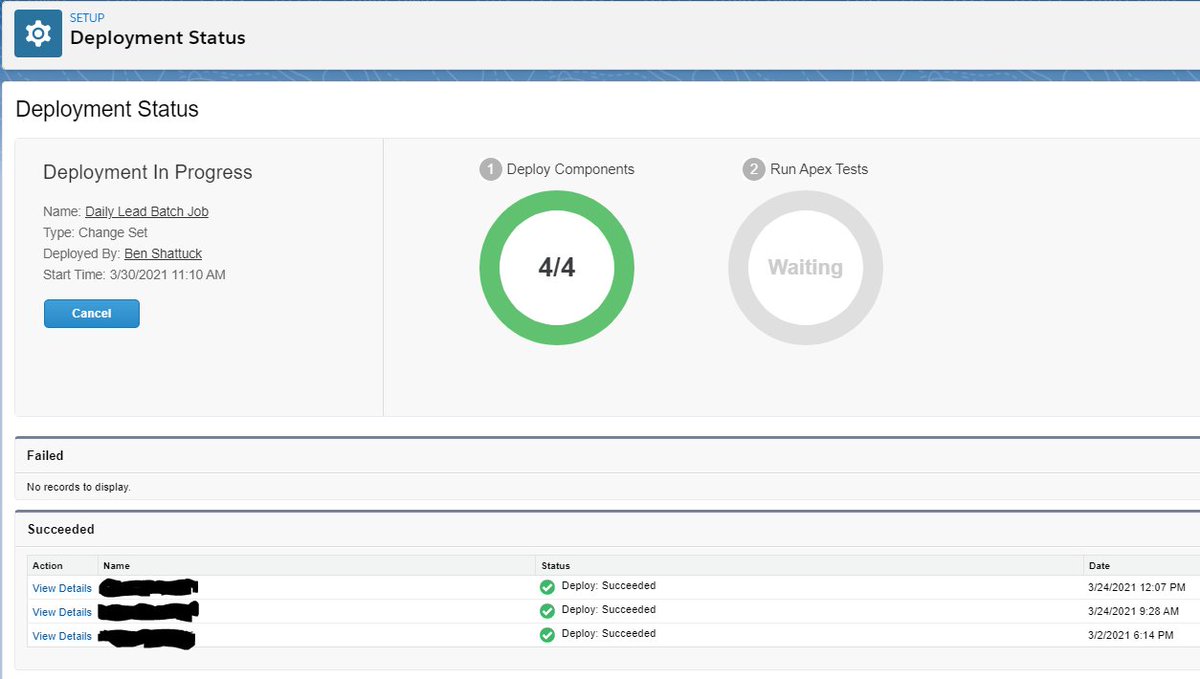View Details for 3/2/2021 6:14 PM deployment
Viewport: 1200px width, 679px height.
coord(62,636)
